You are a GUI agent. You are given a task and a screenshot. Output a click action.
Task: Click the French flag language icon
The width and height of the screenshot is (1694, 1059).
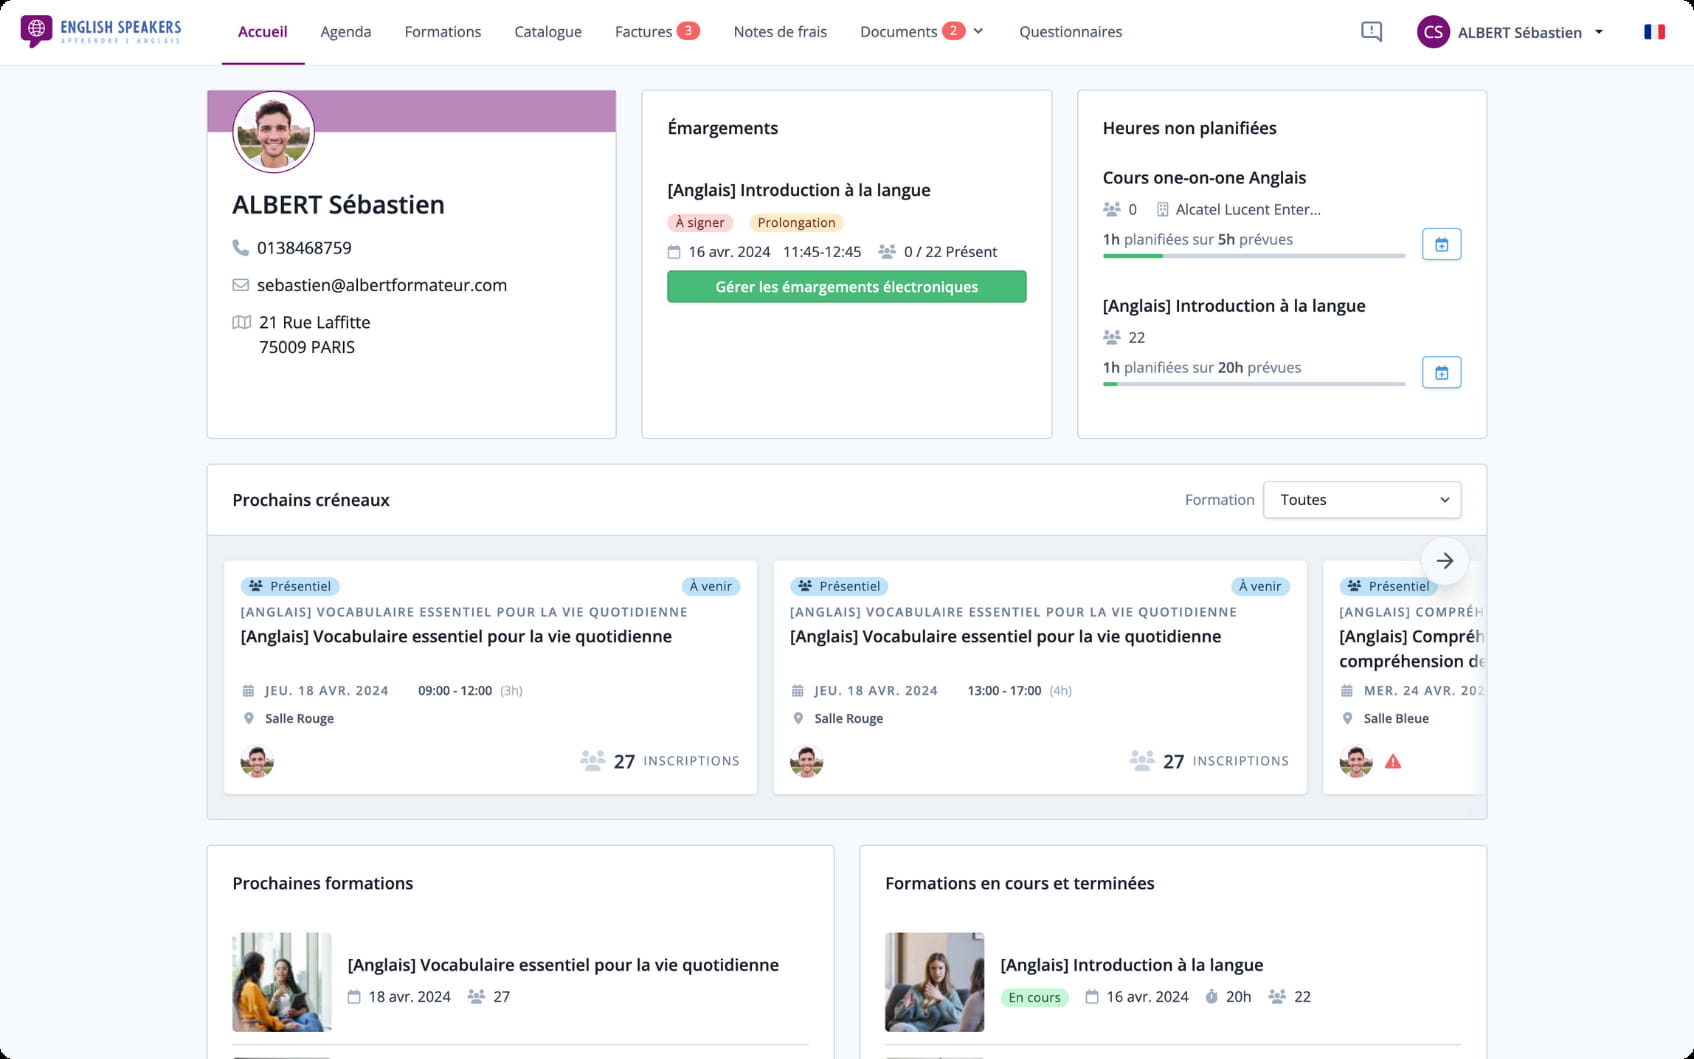point(1654,32)
